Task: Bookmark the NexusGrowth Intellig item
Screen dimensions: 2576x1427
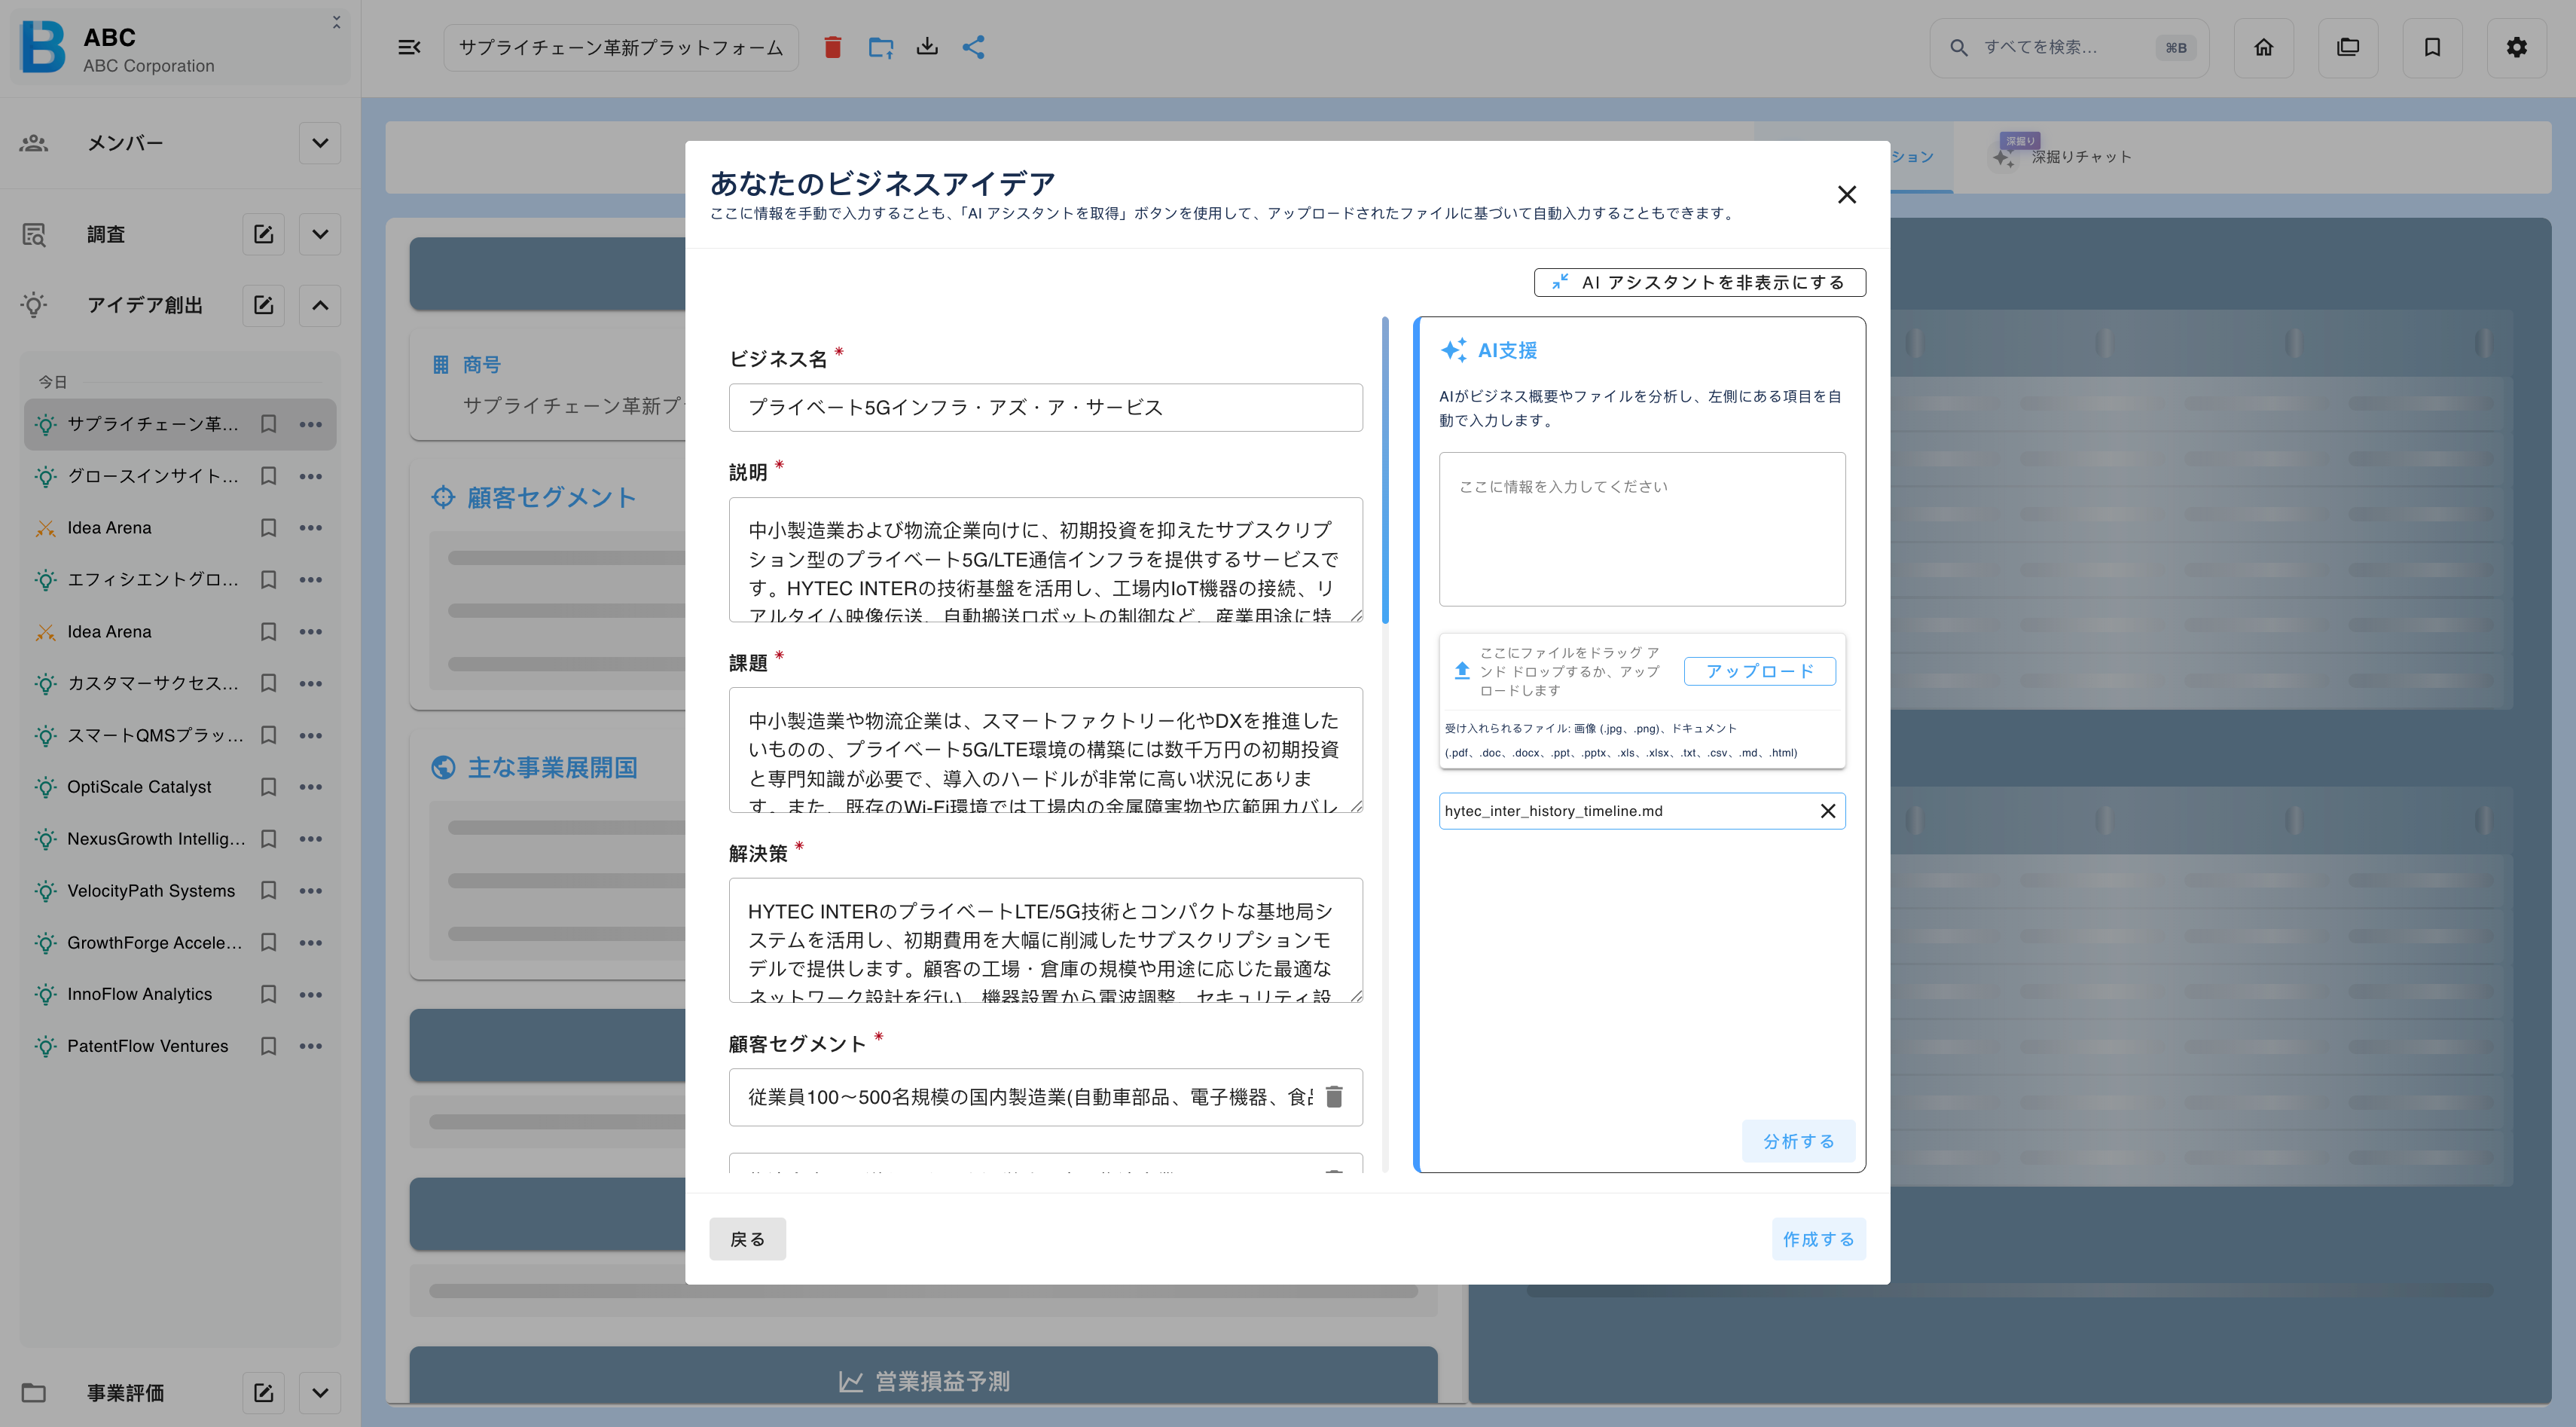Action: pos(268,839)
